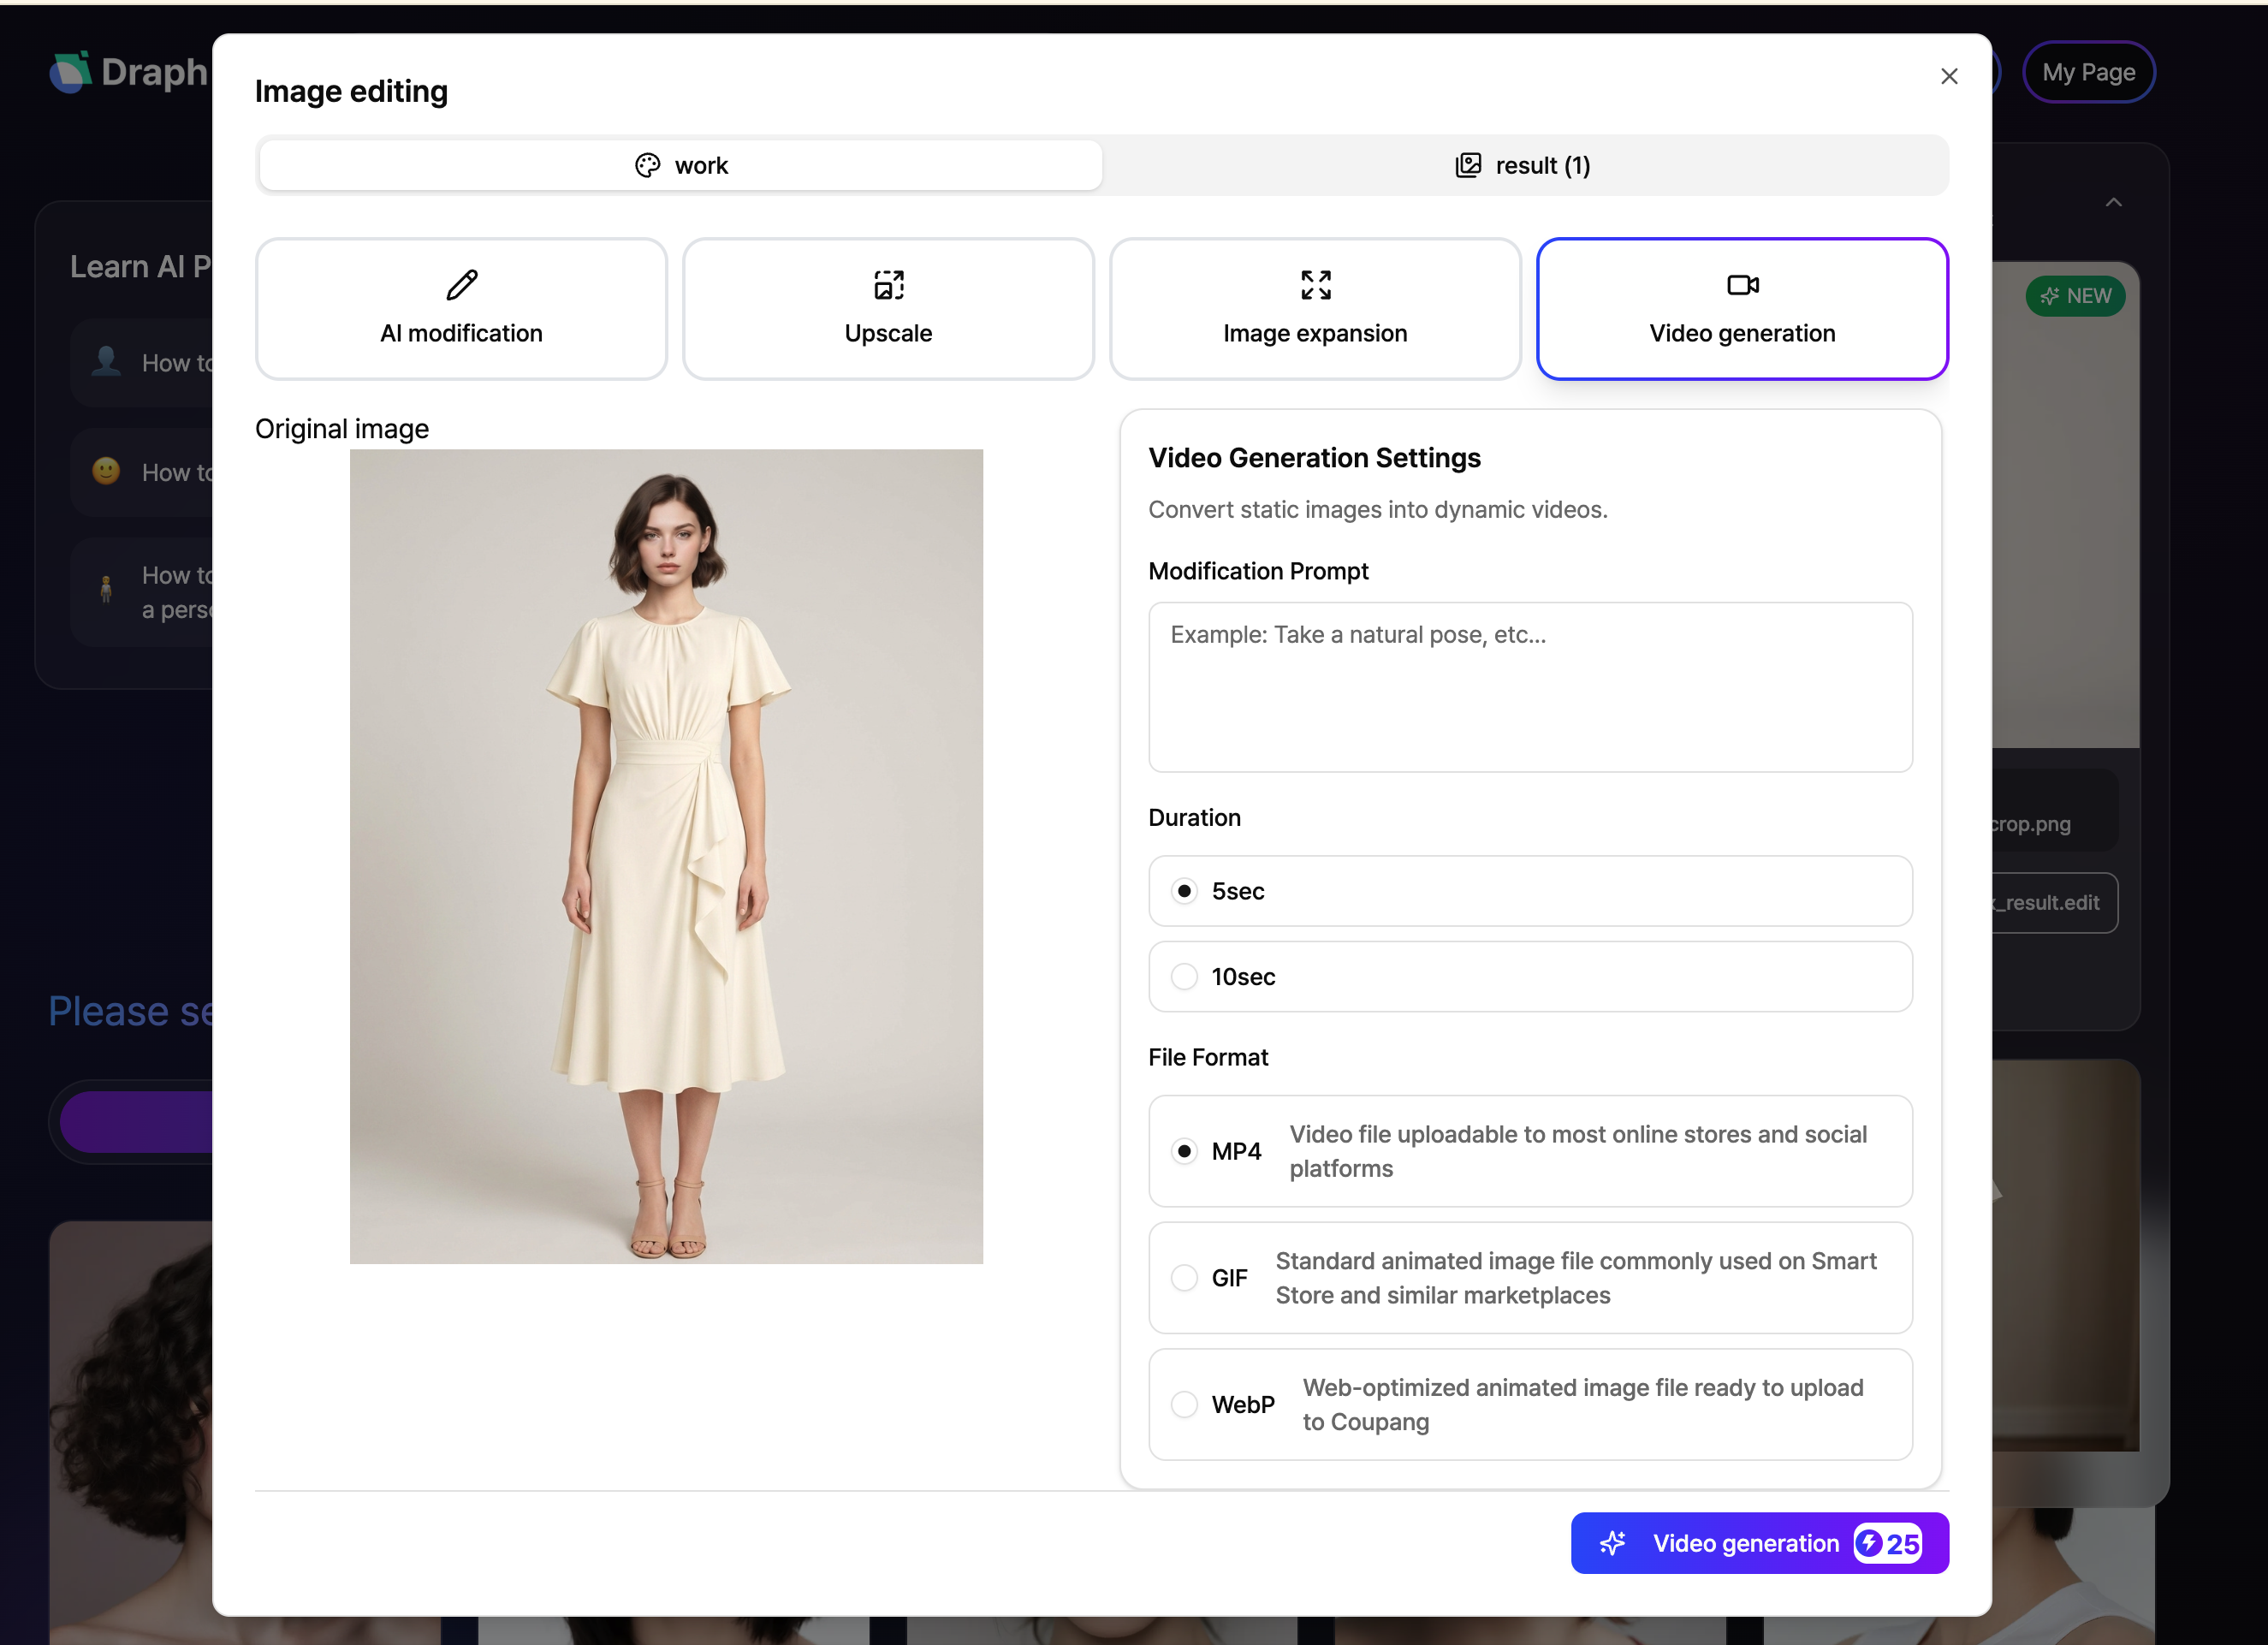2268x1645 pixels.
Task: Click the 'Image editing' dialog title
Action: 351,91
